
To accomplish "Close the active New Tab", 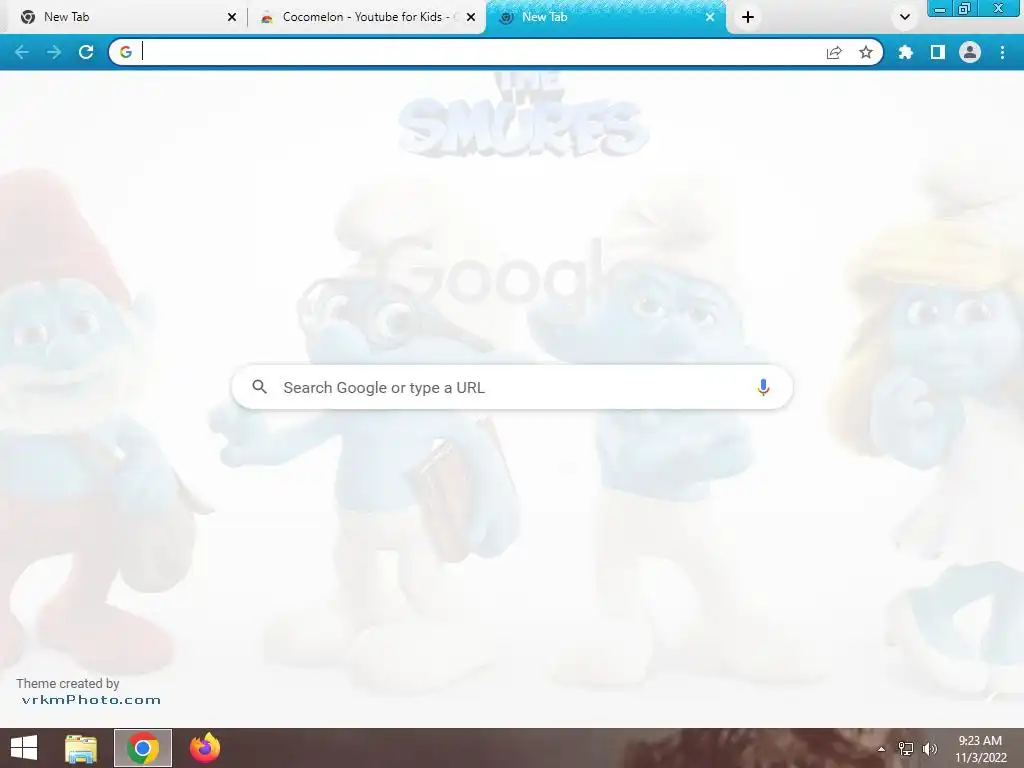I will point(710,17).
